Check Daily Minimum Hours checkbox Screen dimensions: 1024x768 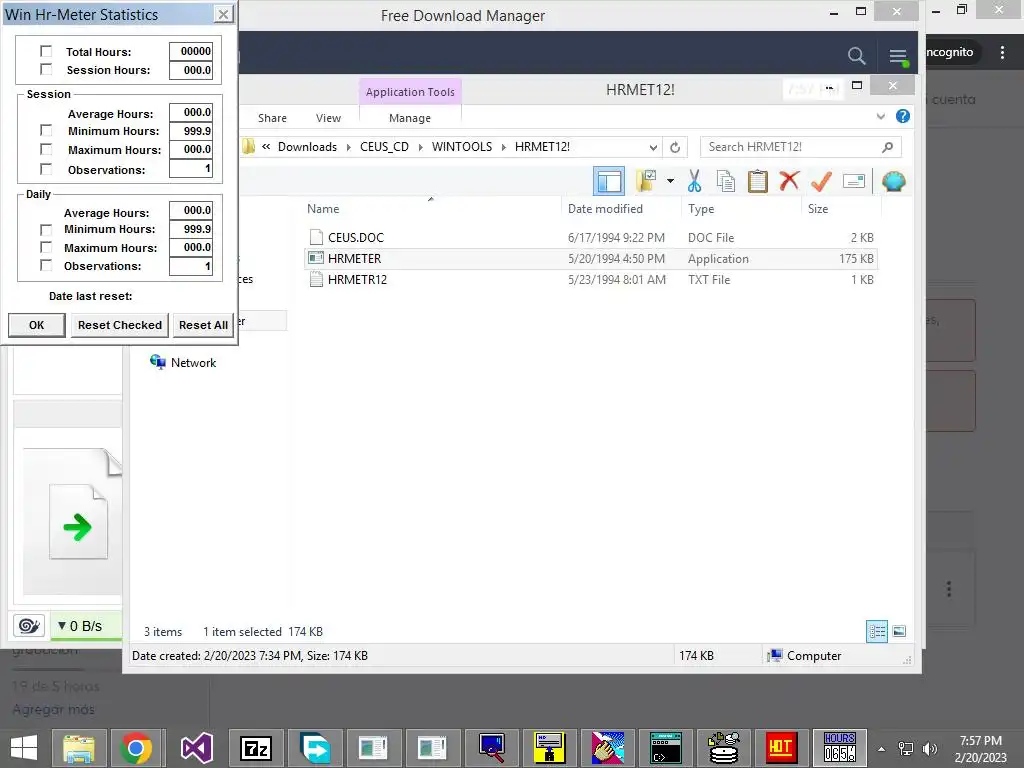[46, 229]
